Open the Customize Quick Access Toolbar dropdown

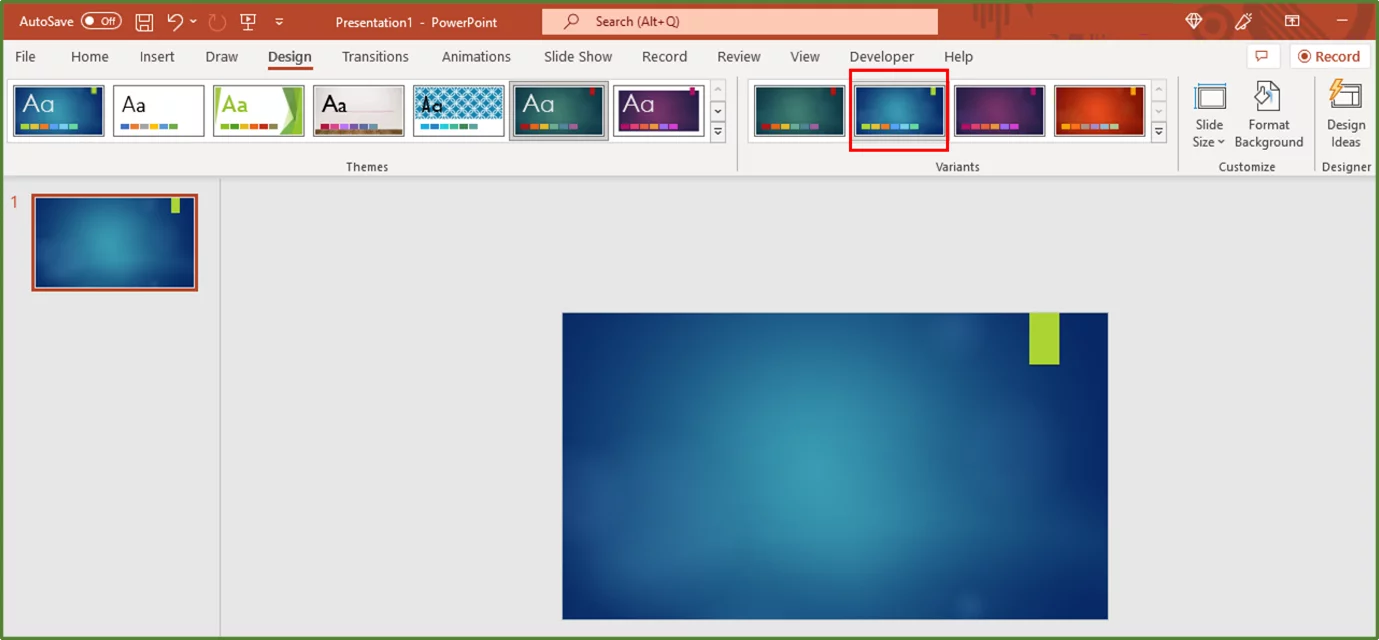278,21
